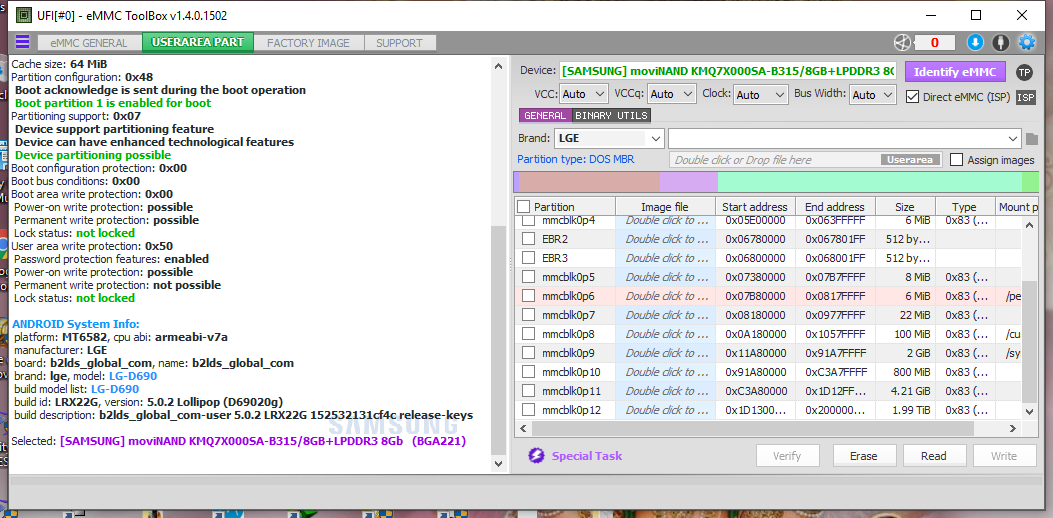Click the network globe icon
The height and width of the screenshot is (518, 1053).
click(902, 42)
